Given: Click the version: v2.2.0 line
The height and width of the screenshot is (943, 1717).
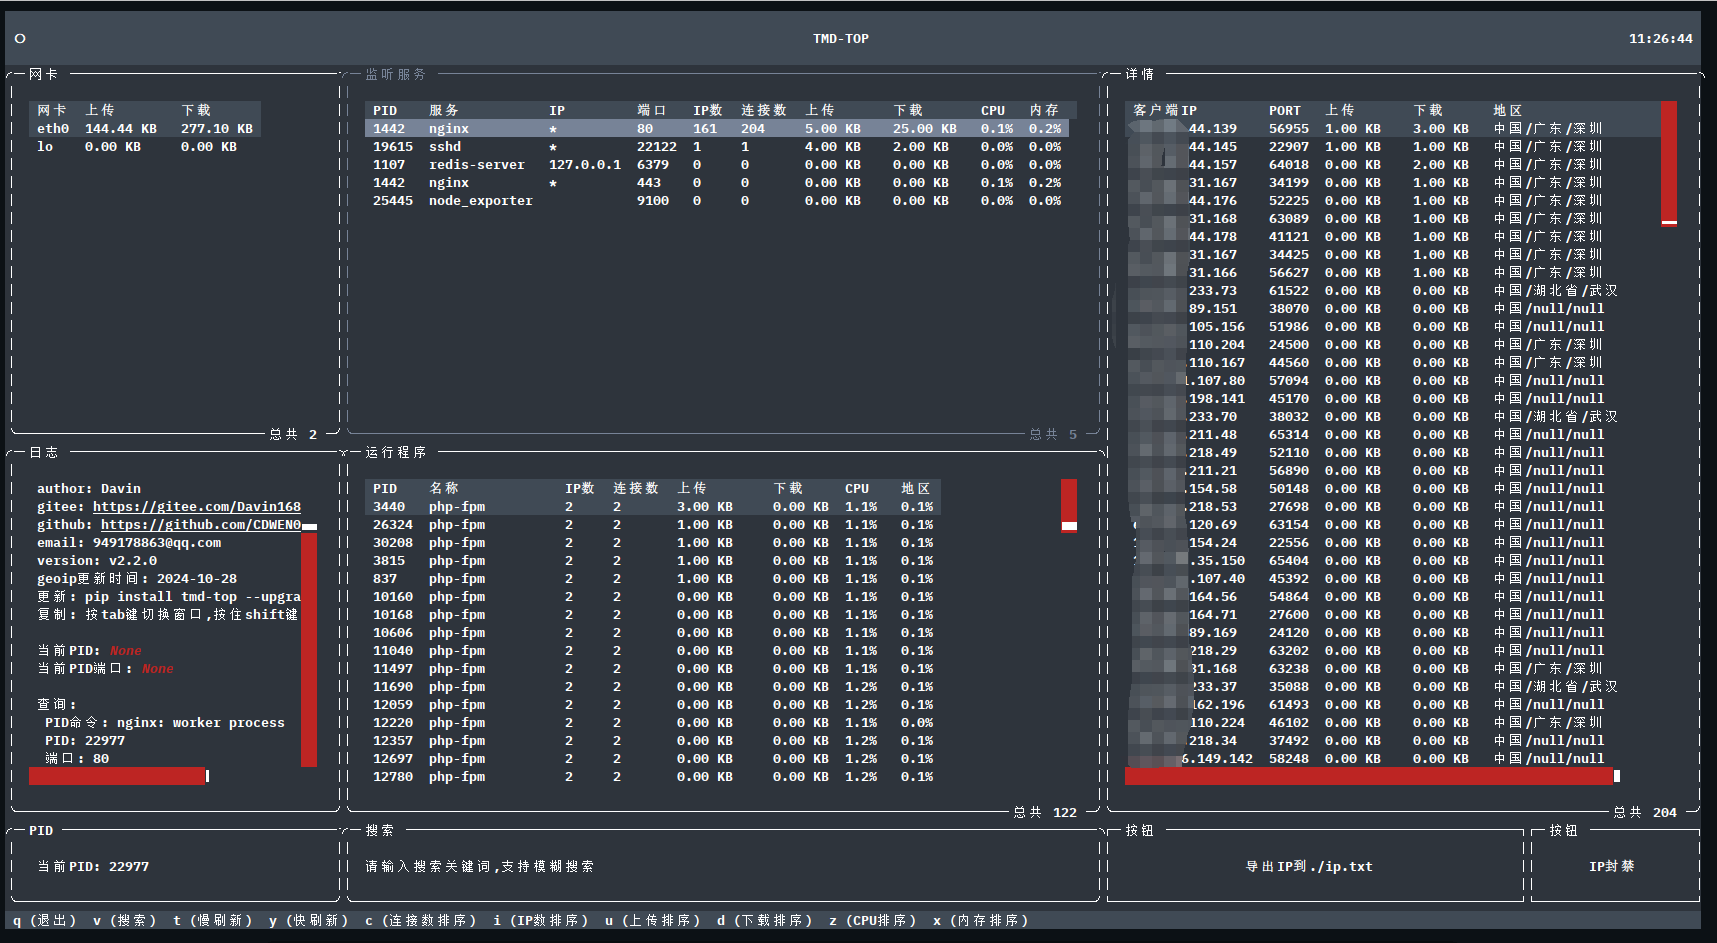Looking at the screenshot, I should [97, 561].
